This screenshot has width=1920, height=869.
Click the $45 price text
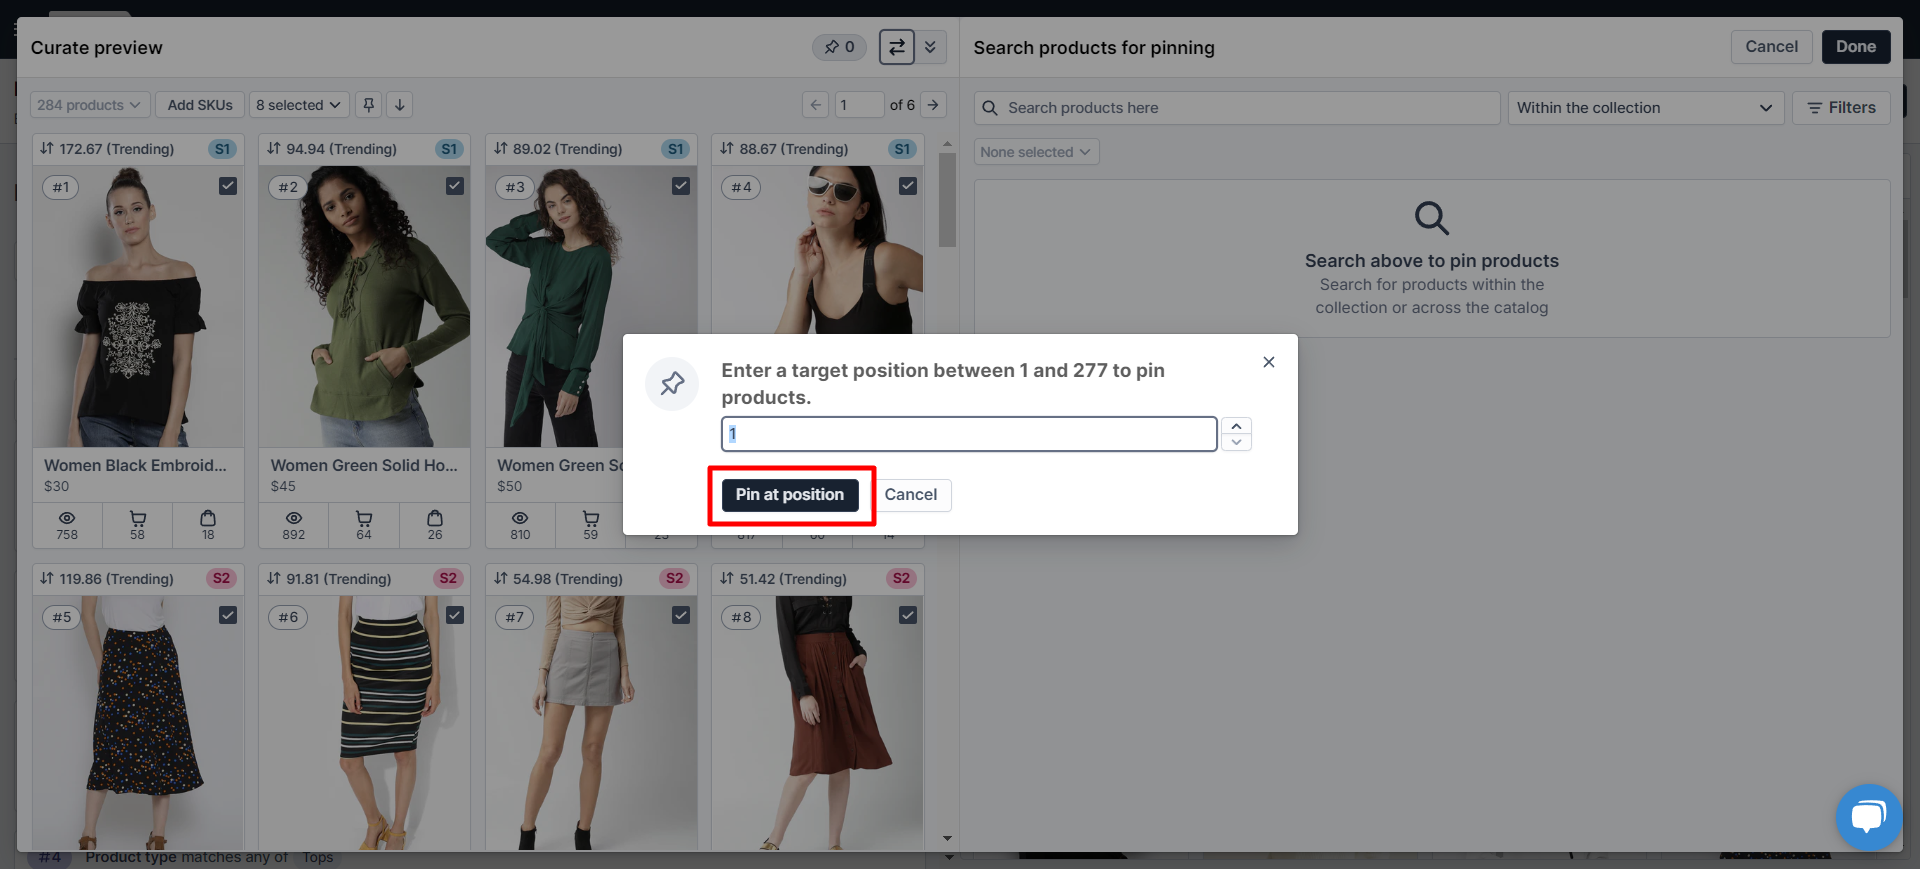click(283, 486)
